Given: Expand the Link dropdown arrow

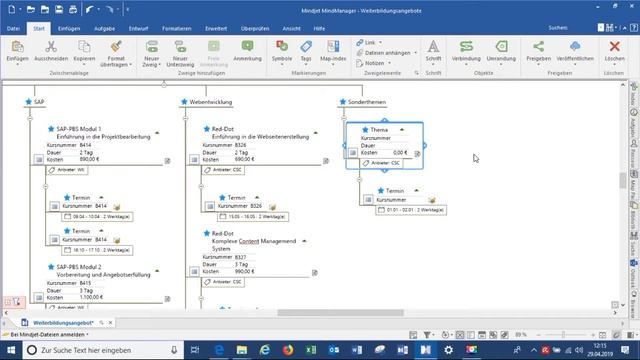Looking at the screenshot, I should [x=380, y=42].
